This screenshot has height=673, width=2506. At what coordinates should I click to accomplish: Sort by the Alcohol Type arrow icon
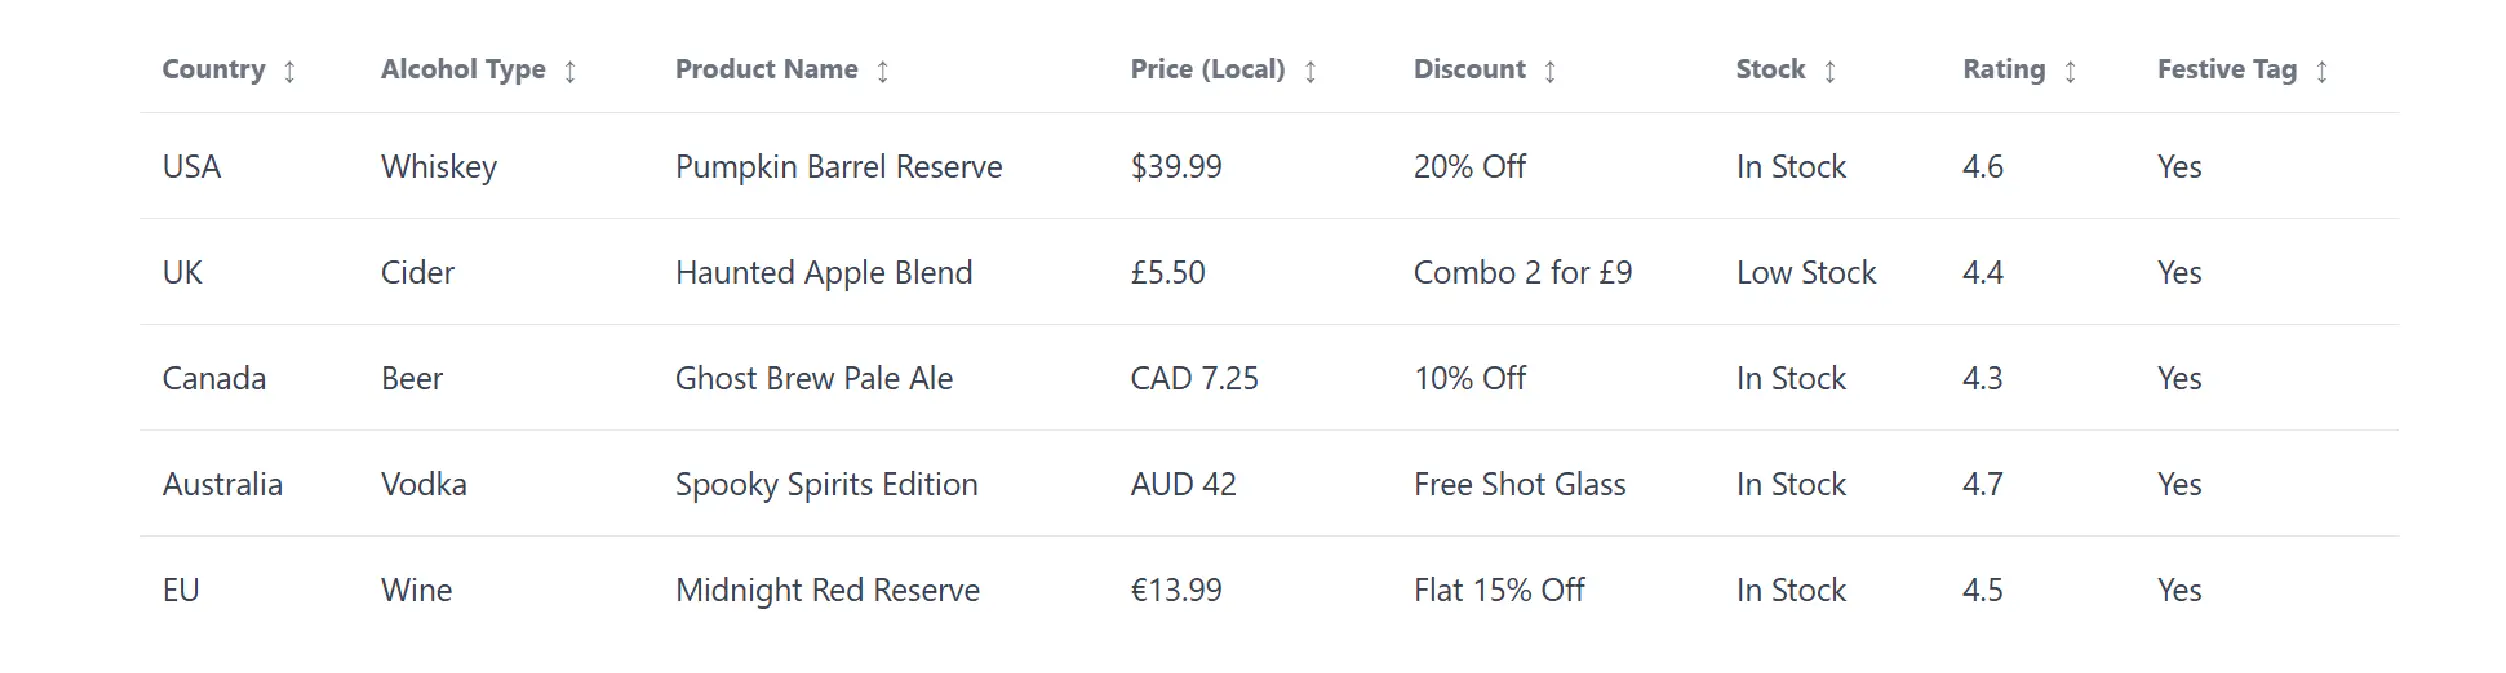570,71
